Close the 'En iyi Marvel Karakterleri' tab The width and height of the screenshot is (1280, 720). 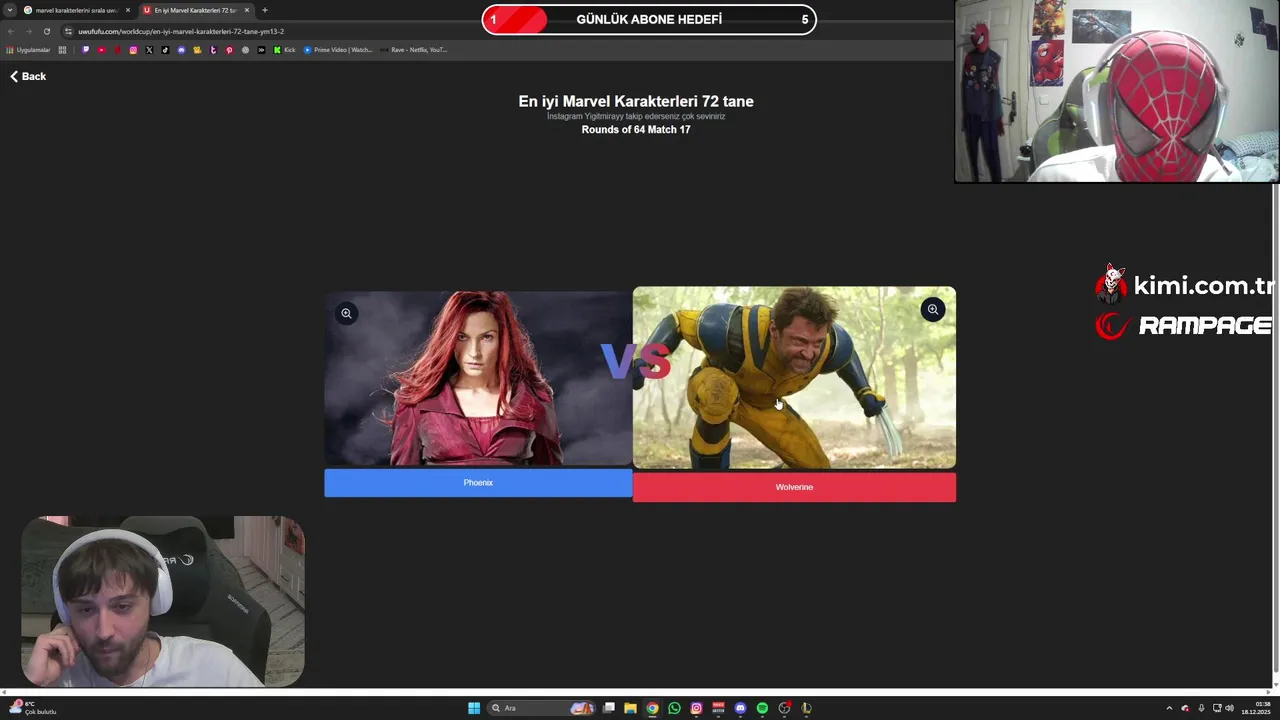[247, 10]
